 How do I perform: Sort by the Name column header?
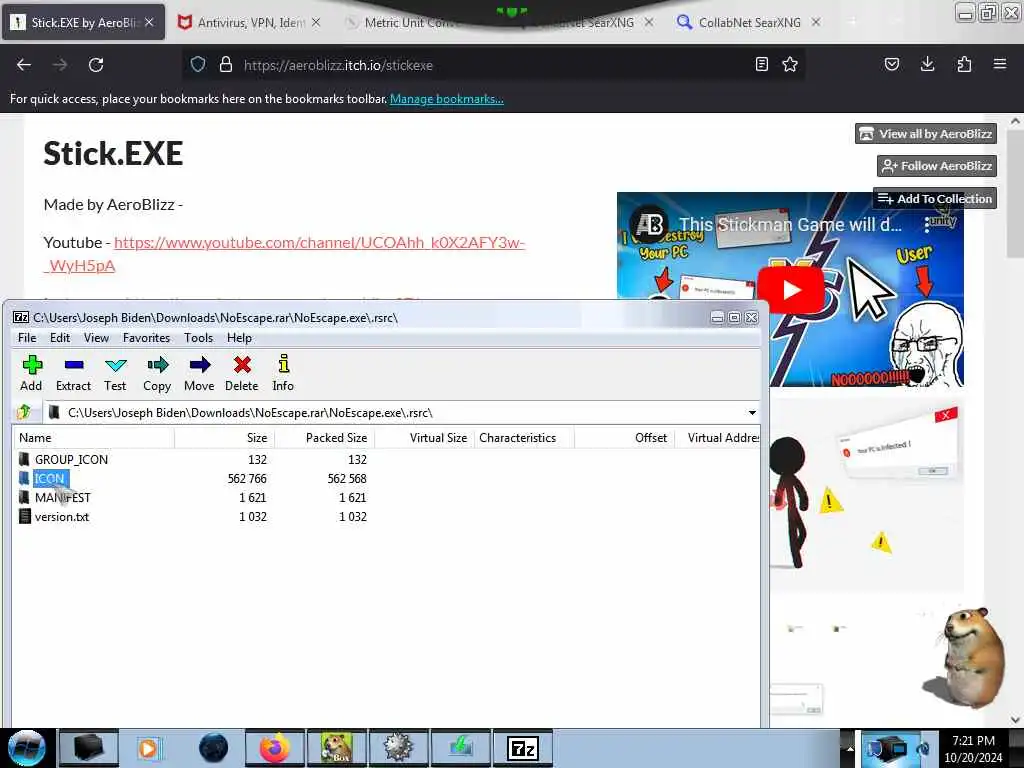(x=93, y=438)
